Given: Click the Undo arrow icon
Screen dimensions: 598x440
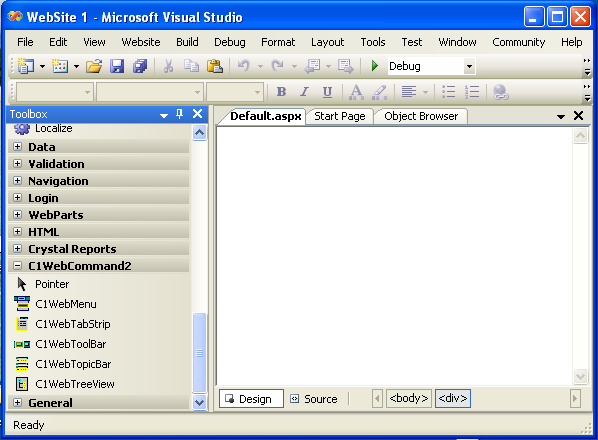Looking at the screenshot, I should (x=244, y=66).
